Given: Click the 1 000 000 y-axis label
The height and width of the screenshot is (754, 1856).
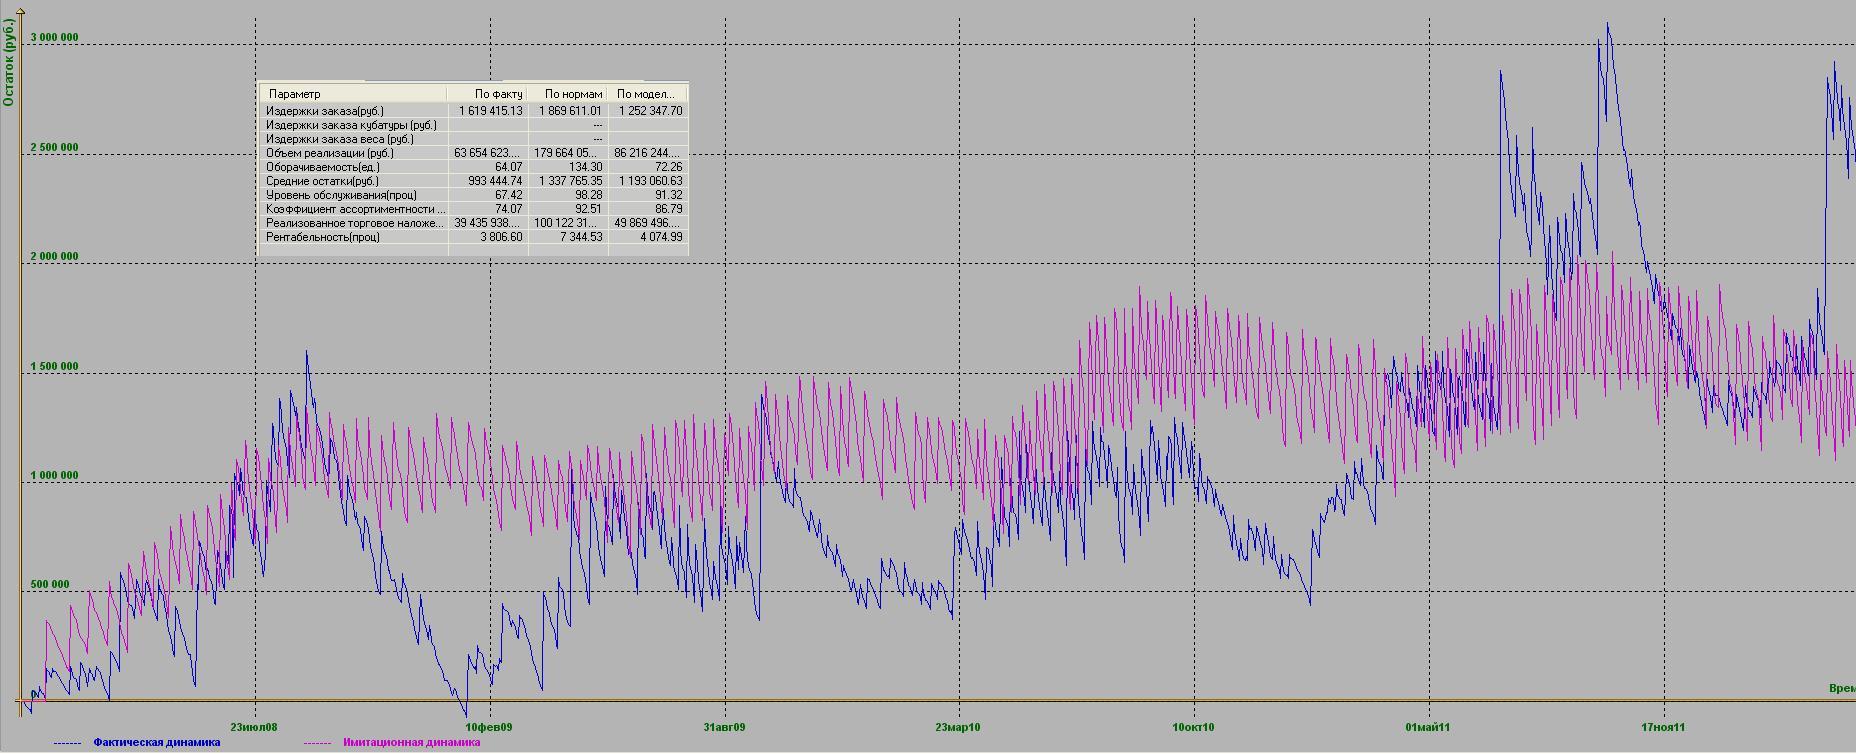Looking at the screenshot, I should (x=54, y=476).
